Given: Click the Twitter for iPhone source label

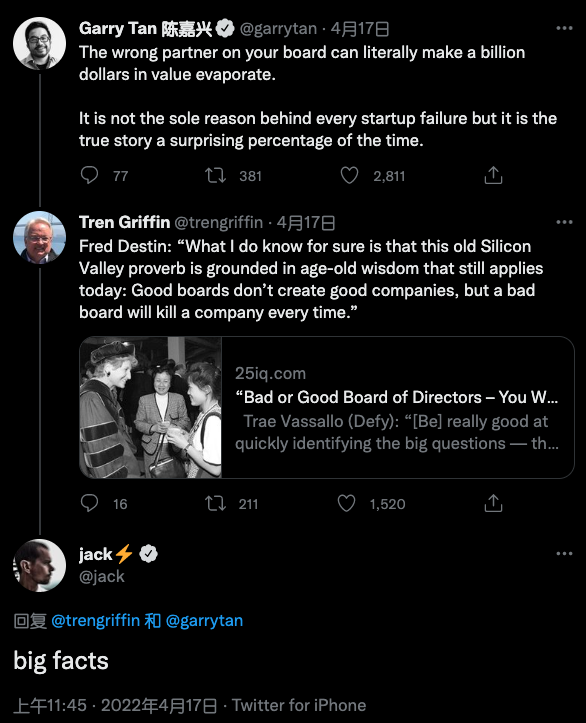Looking at the screenshot, I should coord(299,705).
